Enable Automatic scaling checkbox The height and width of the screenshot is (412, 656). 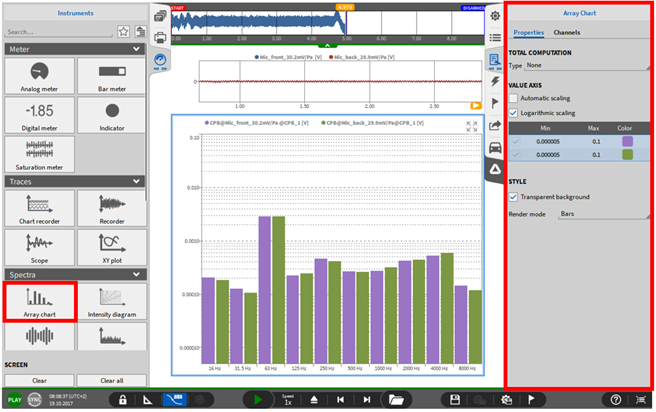click(514, 100)
